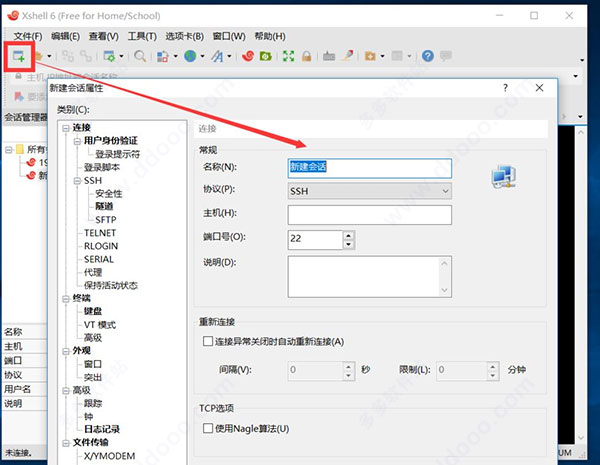
Task: Click the Disconnect toolbar icon
Action: 86,56
